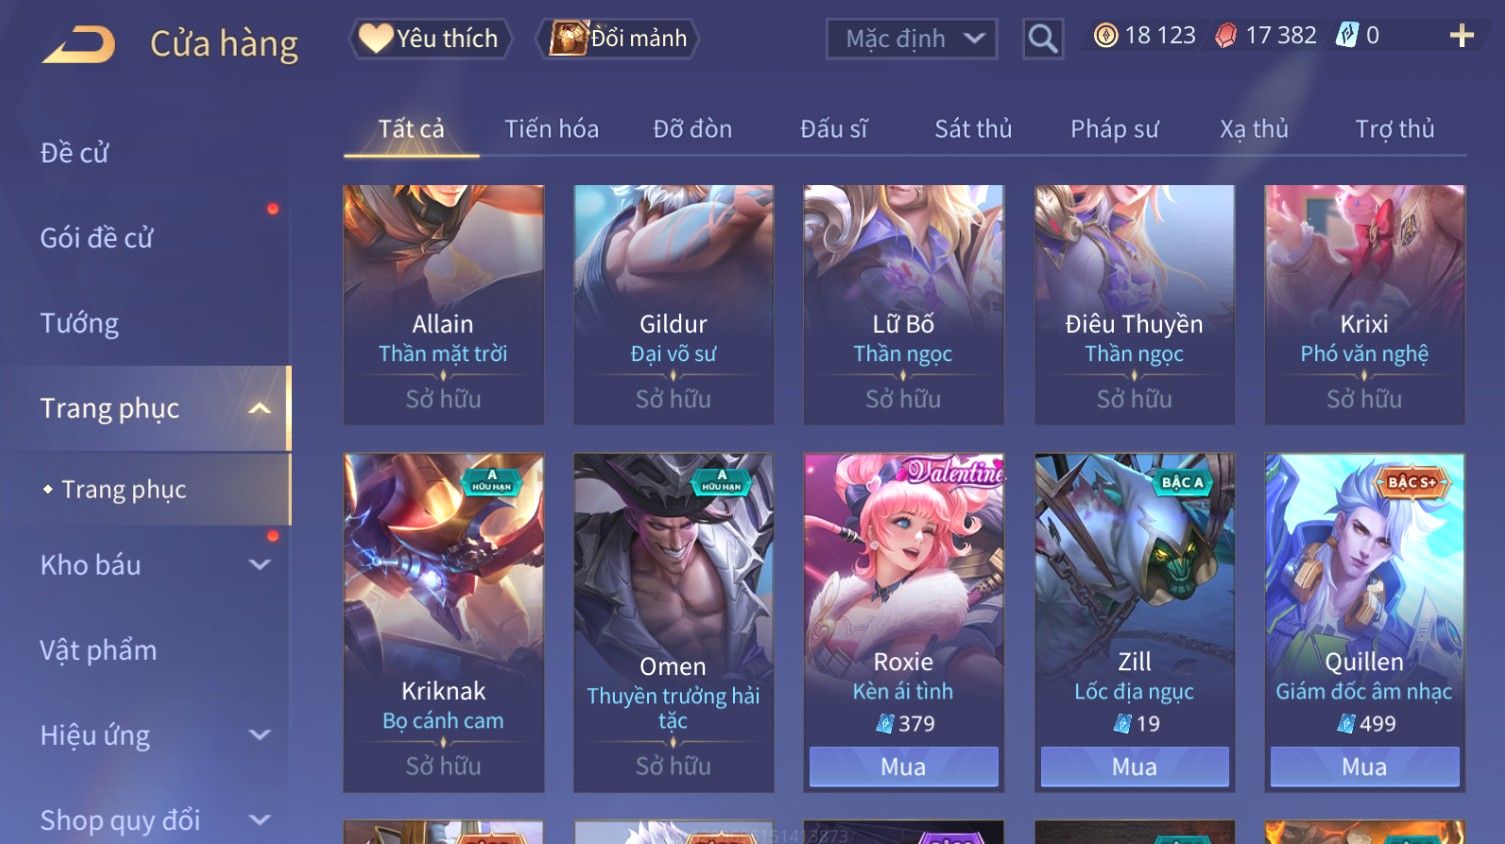1505x844 pixels.
Task: Buy the Roxie Kèn ái tình skin
Action: click(x=903, y=767)
